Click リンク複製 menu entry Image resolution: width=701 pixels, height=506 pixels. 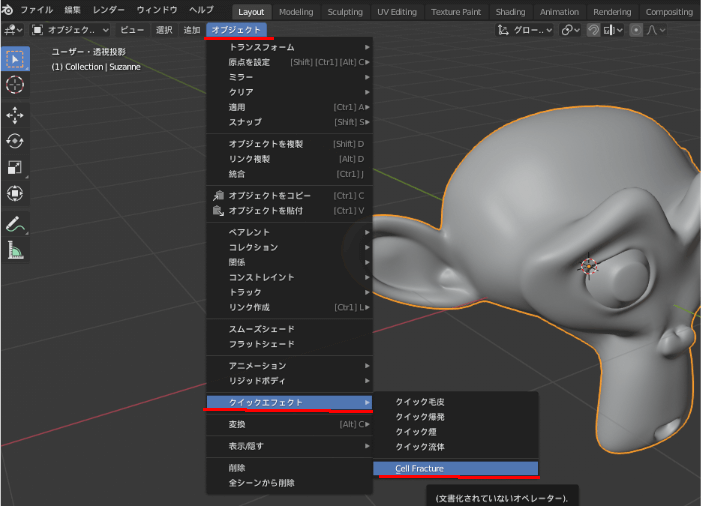click(289, 159)
